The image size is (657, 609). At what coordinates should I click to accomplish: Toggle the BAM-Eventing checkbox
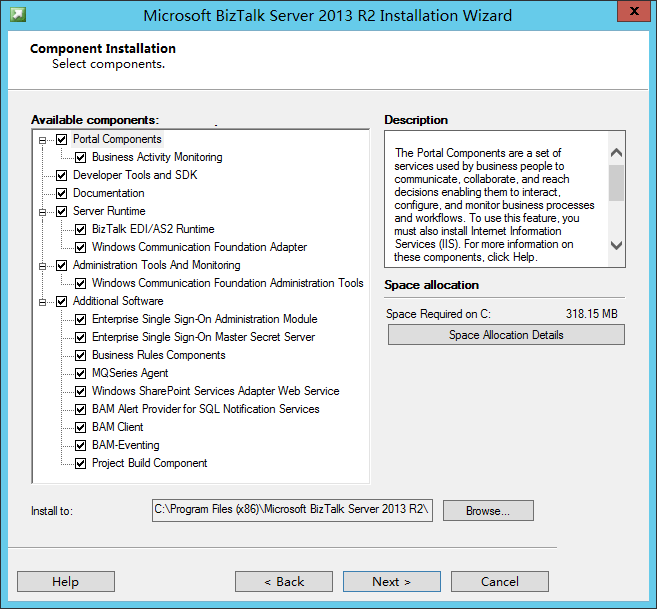tap(80, 446)
